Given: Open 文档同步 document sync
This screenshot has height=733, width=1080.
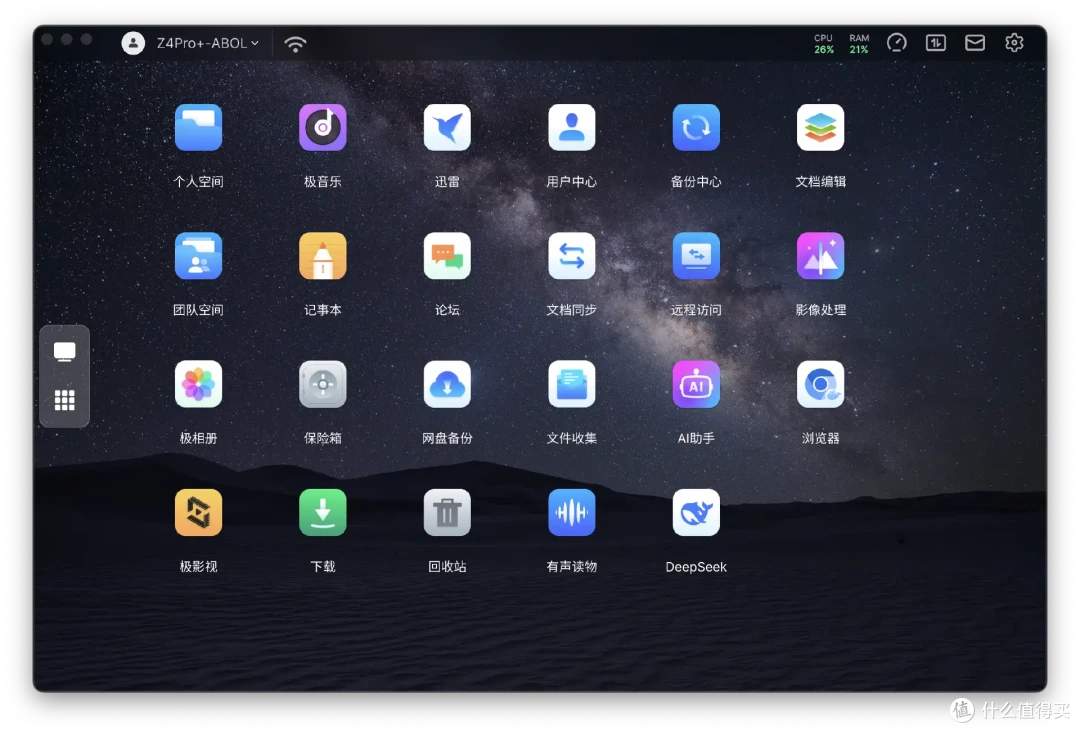Looking at the screenshot, I should tap(572, 256).
